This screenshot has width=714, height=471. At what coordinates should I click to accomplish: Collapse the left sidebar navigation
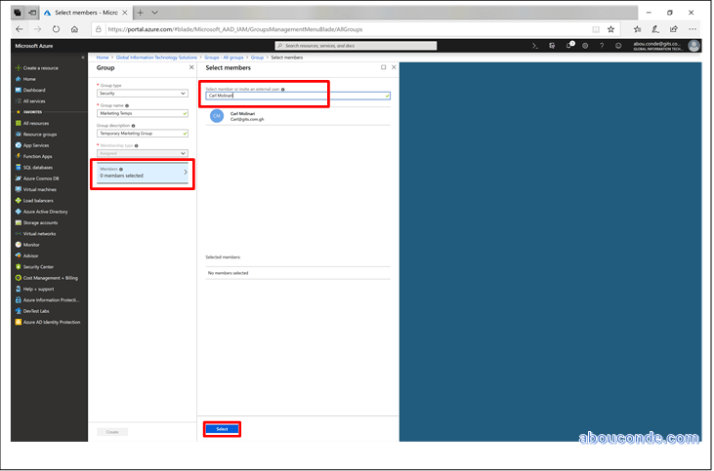[x=84, y=57]
